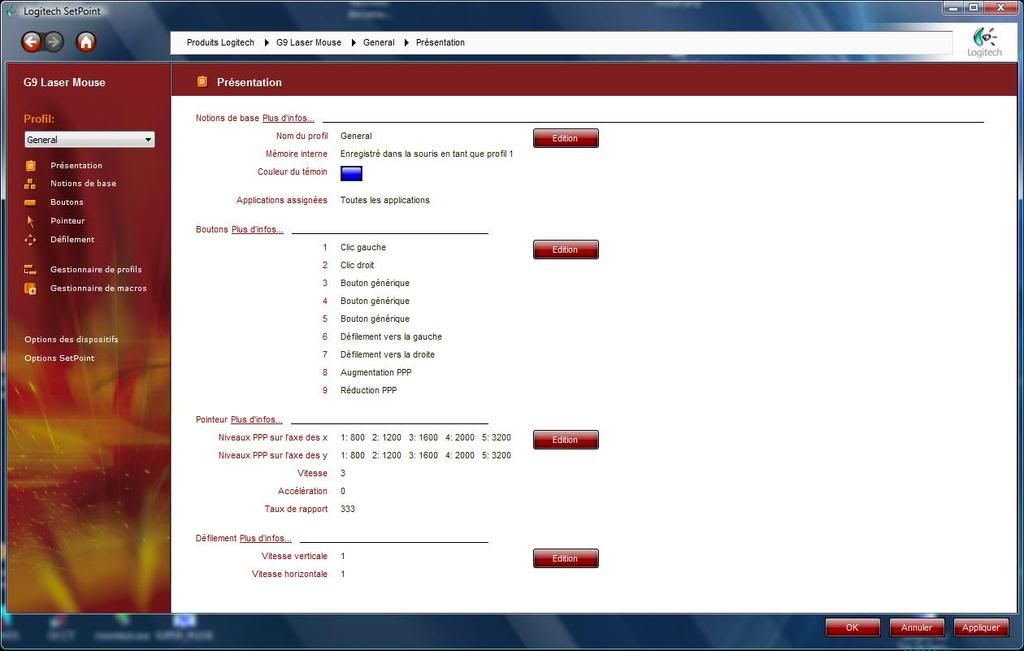Click Plus d'infos link for Notions de base
Screen dimensions: 1024x651
click(x=288, y=118)
